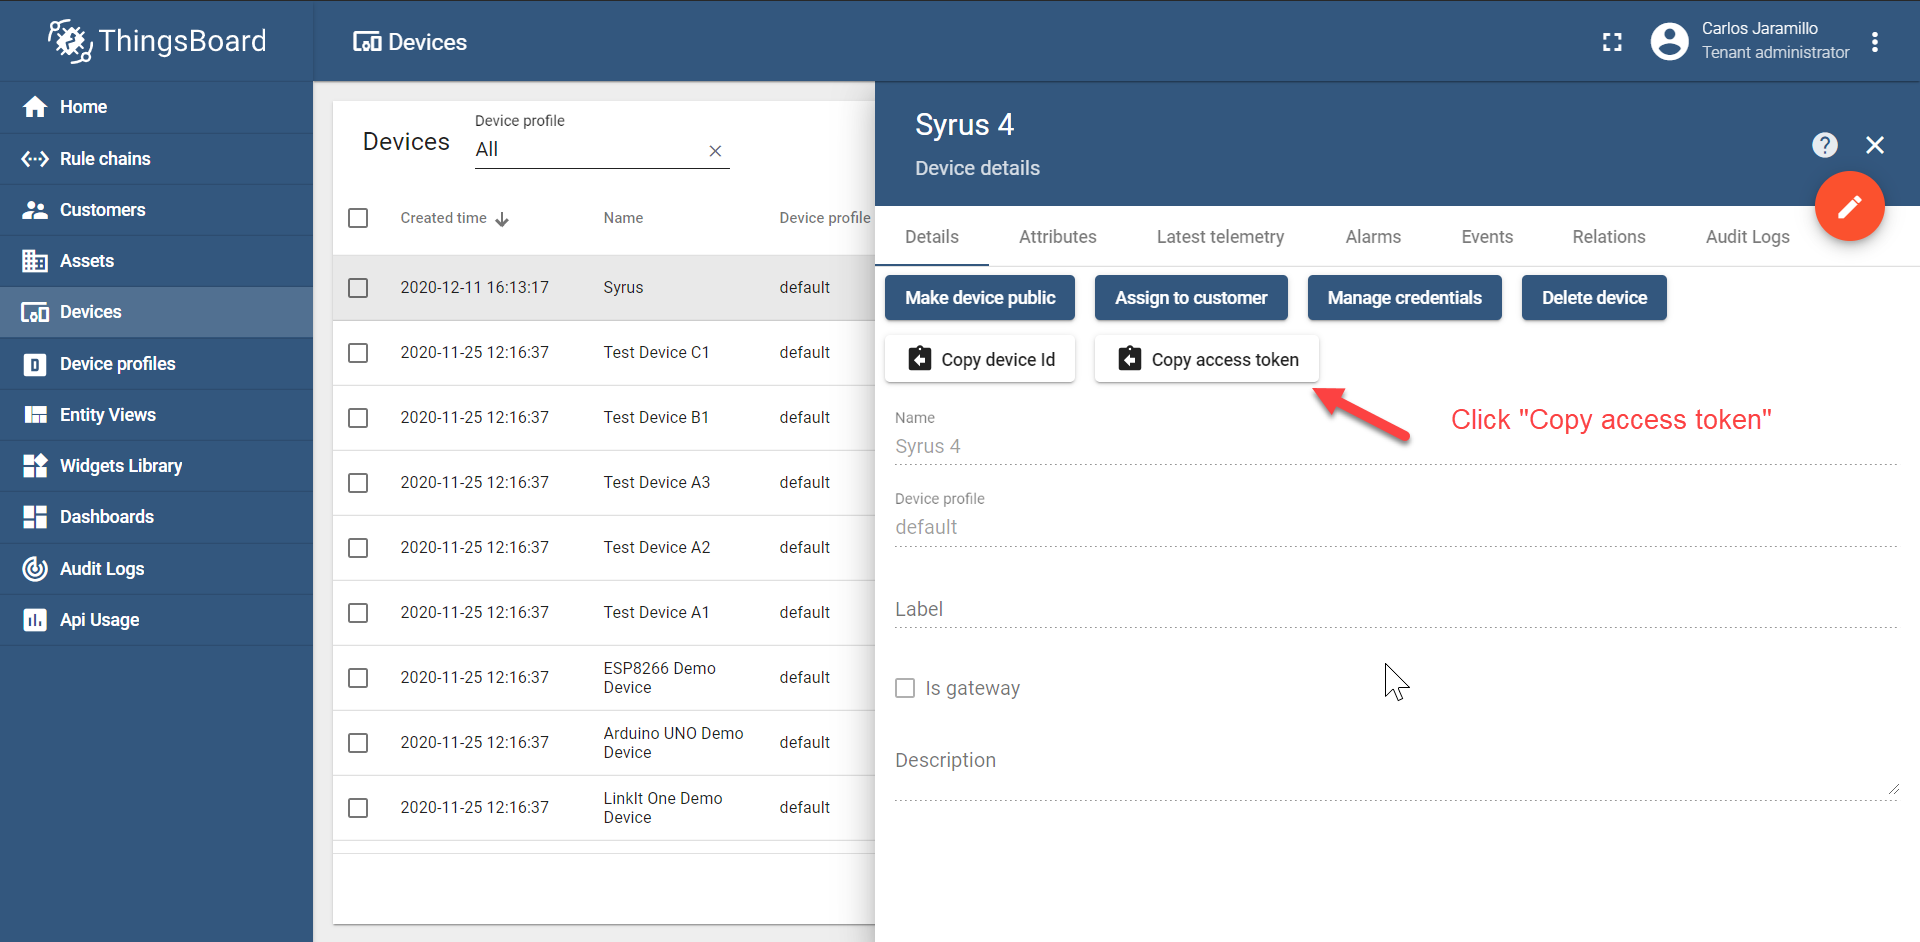This screenshot has width=1920, height=942.
Task: Close the Syrus 4 details panel
Action: (x=1875, y=146)
